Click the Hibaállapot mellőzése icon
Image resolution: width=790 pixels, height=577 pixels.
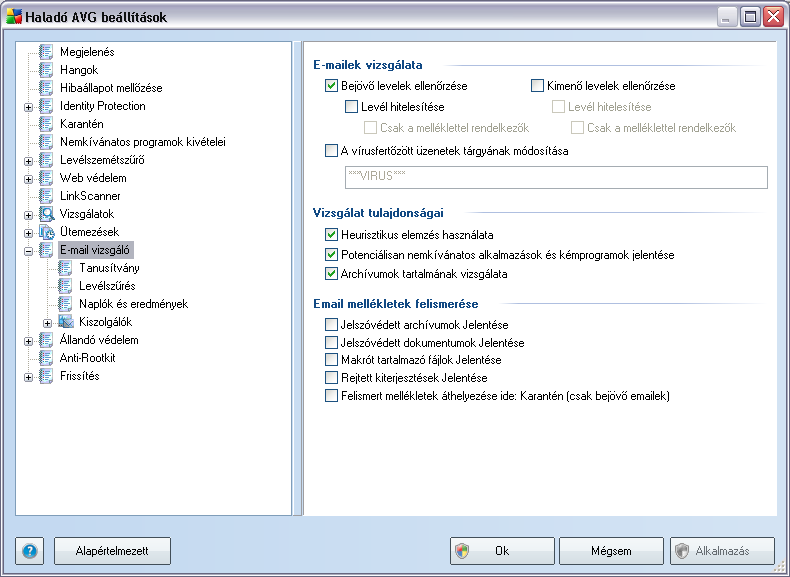pos(46,88)
